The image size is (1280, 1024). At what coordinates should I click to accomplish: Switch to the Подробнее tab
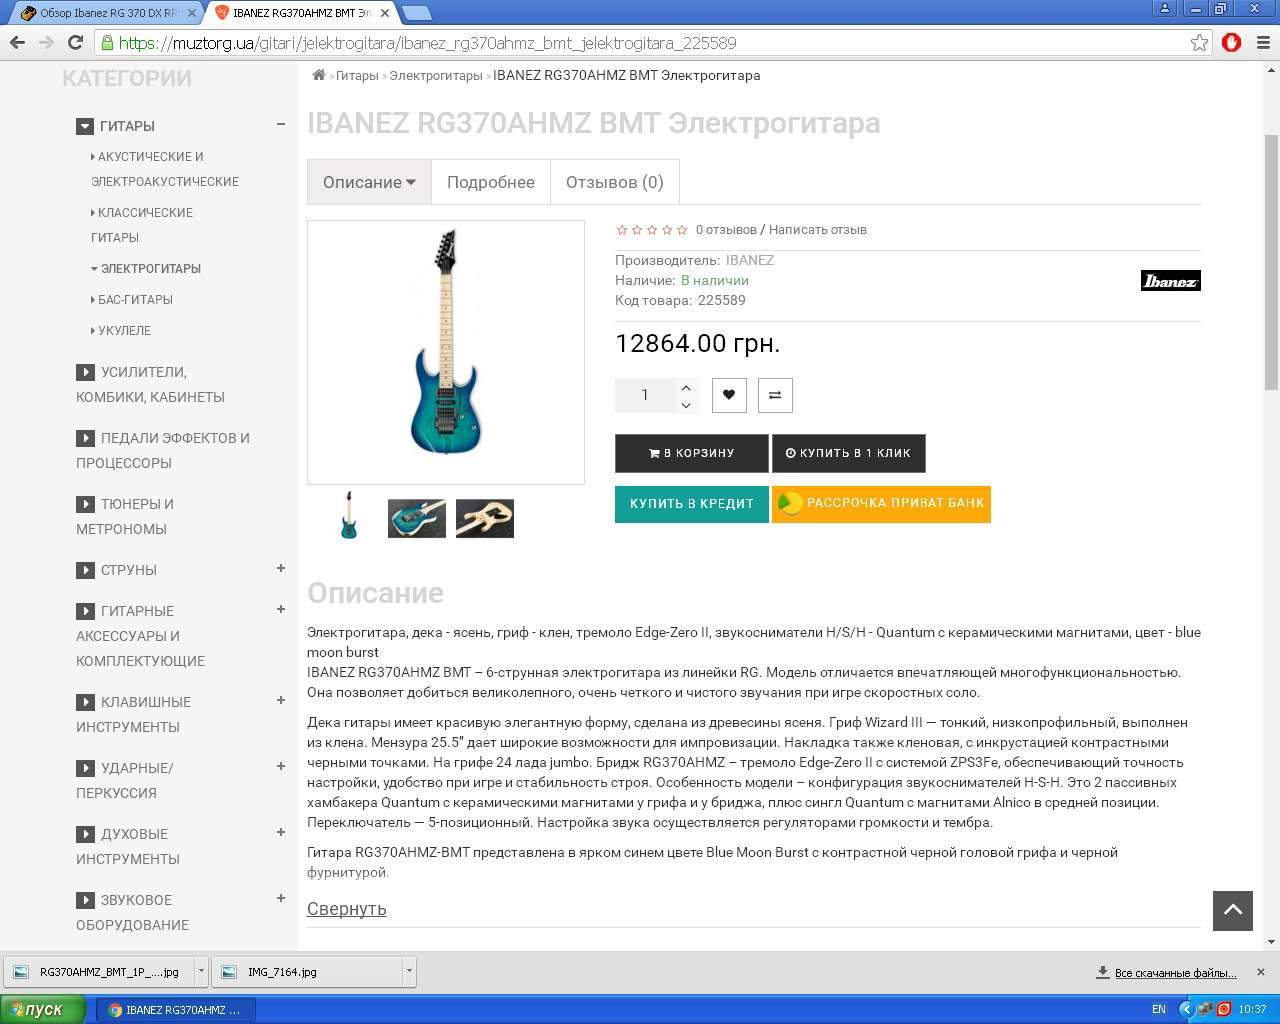tap(491, 182)
